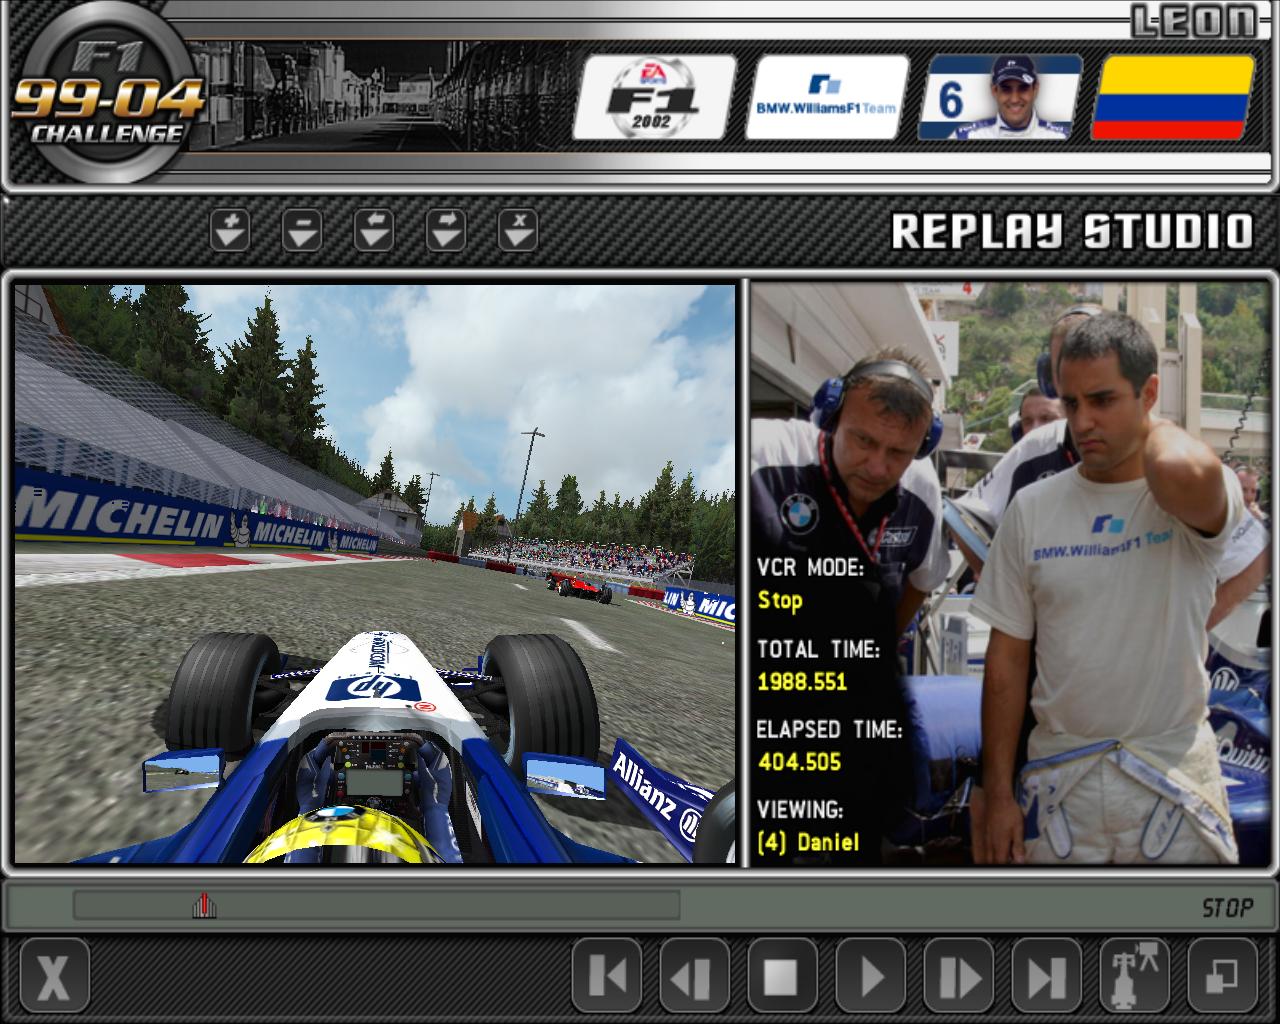The width and height of the screenshot is (1280, 1024).
Task: Click the BMW WilliamsF1 Team logo
Action: coord(827,97)
